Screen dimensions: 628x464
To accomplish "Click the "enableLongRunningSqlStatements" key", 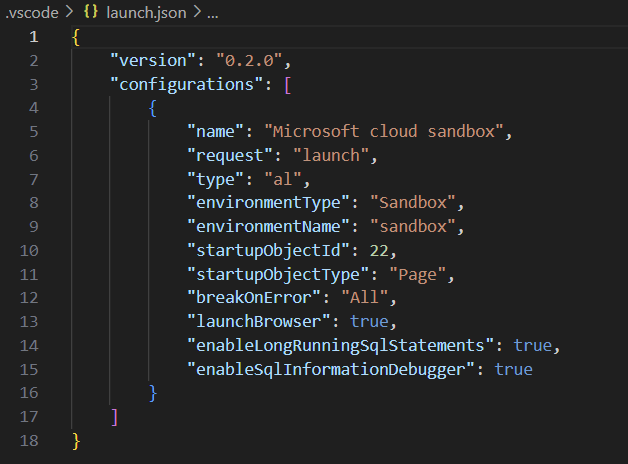I will pyautogui.click(x=340, y=345).
